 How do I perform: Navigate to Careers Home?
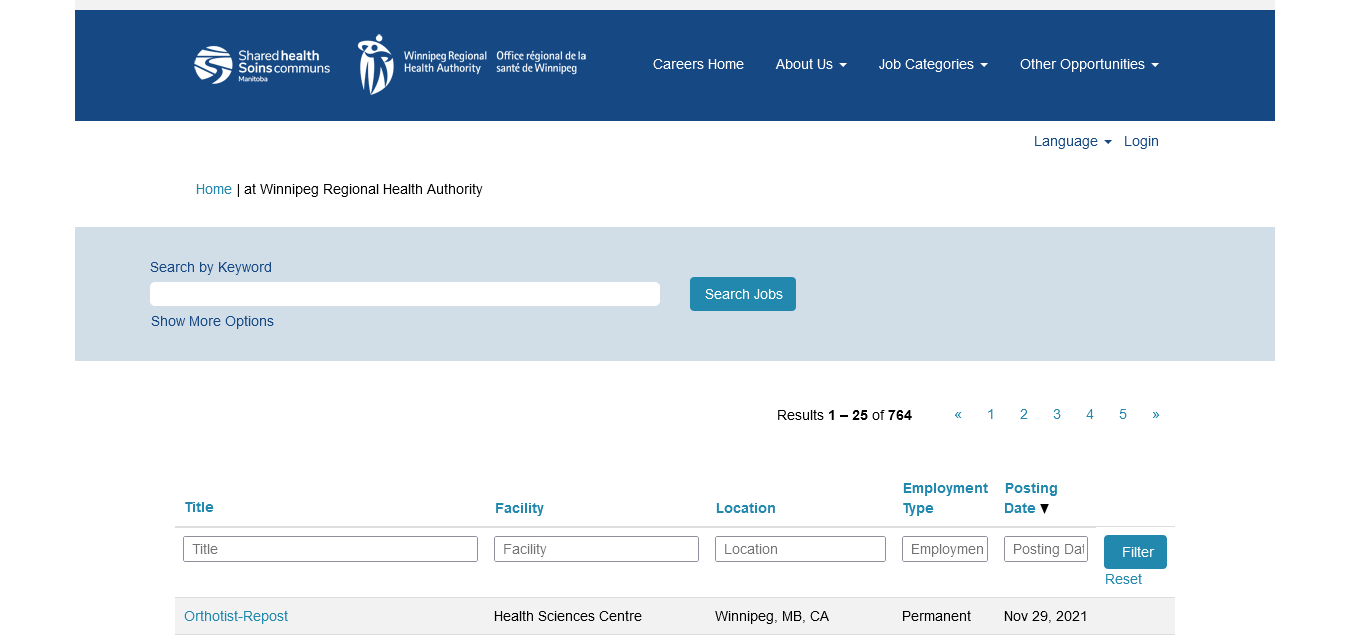pos(698,64)
